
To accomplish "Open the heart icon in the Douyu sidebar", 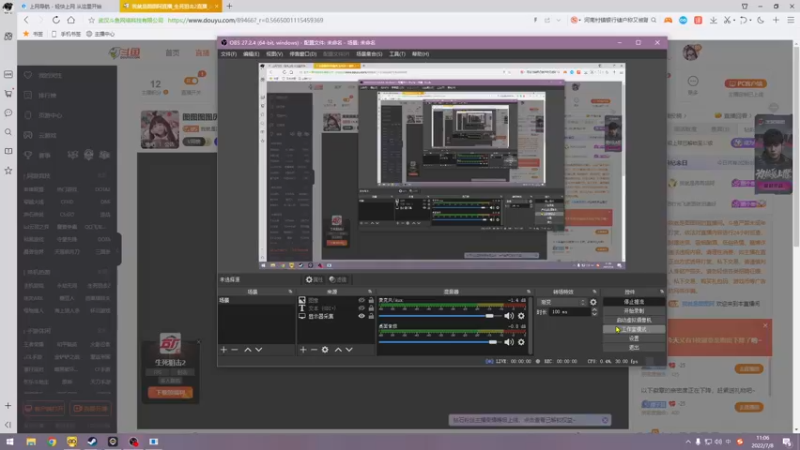I will coord(28,75).
